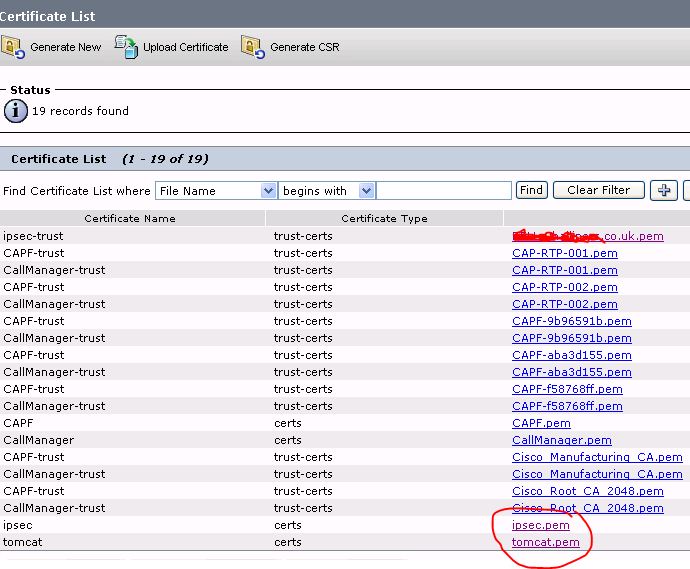The image size is (690, 569).
Task: Sort by Certificate Type column header
Action: pyautogui.click(x=384, y=218)
